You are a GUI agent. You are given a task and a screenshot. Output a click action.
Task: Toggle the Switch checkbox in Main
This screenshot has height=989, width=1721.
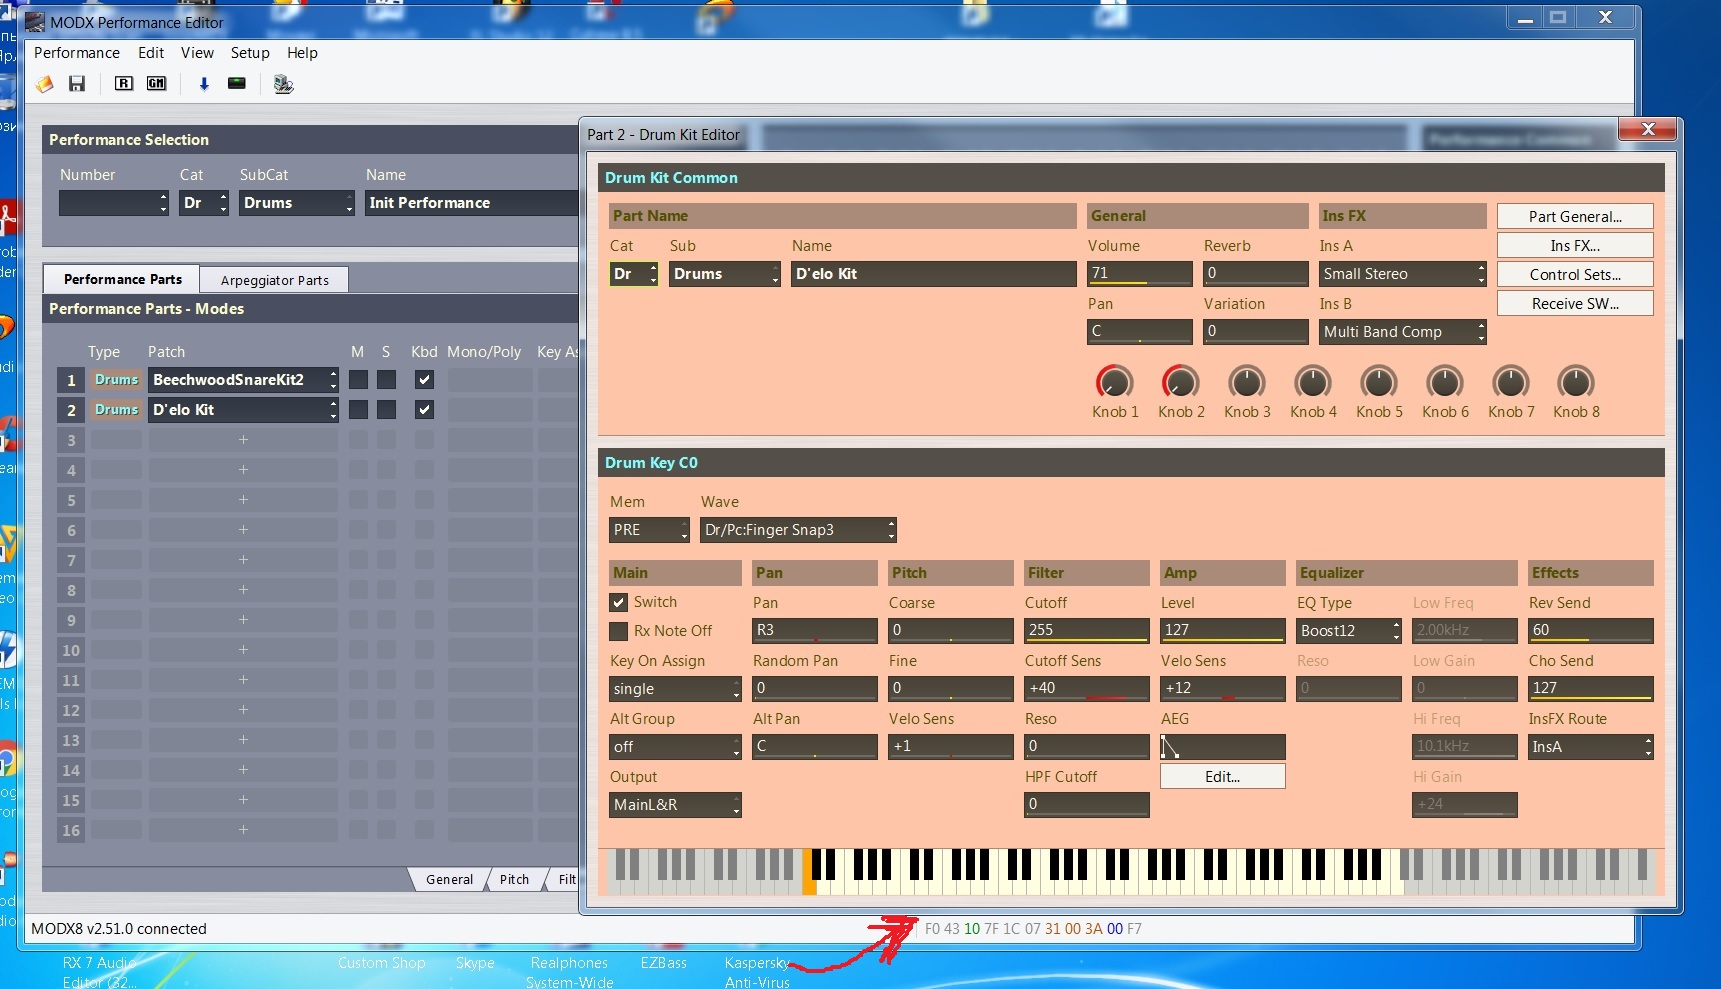619,602
